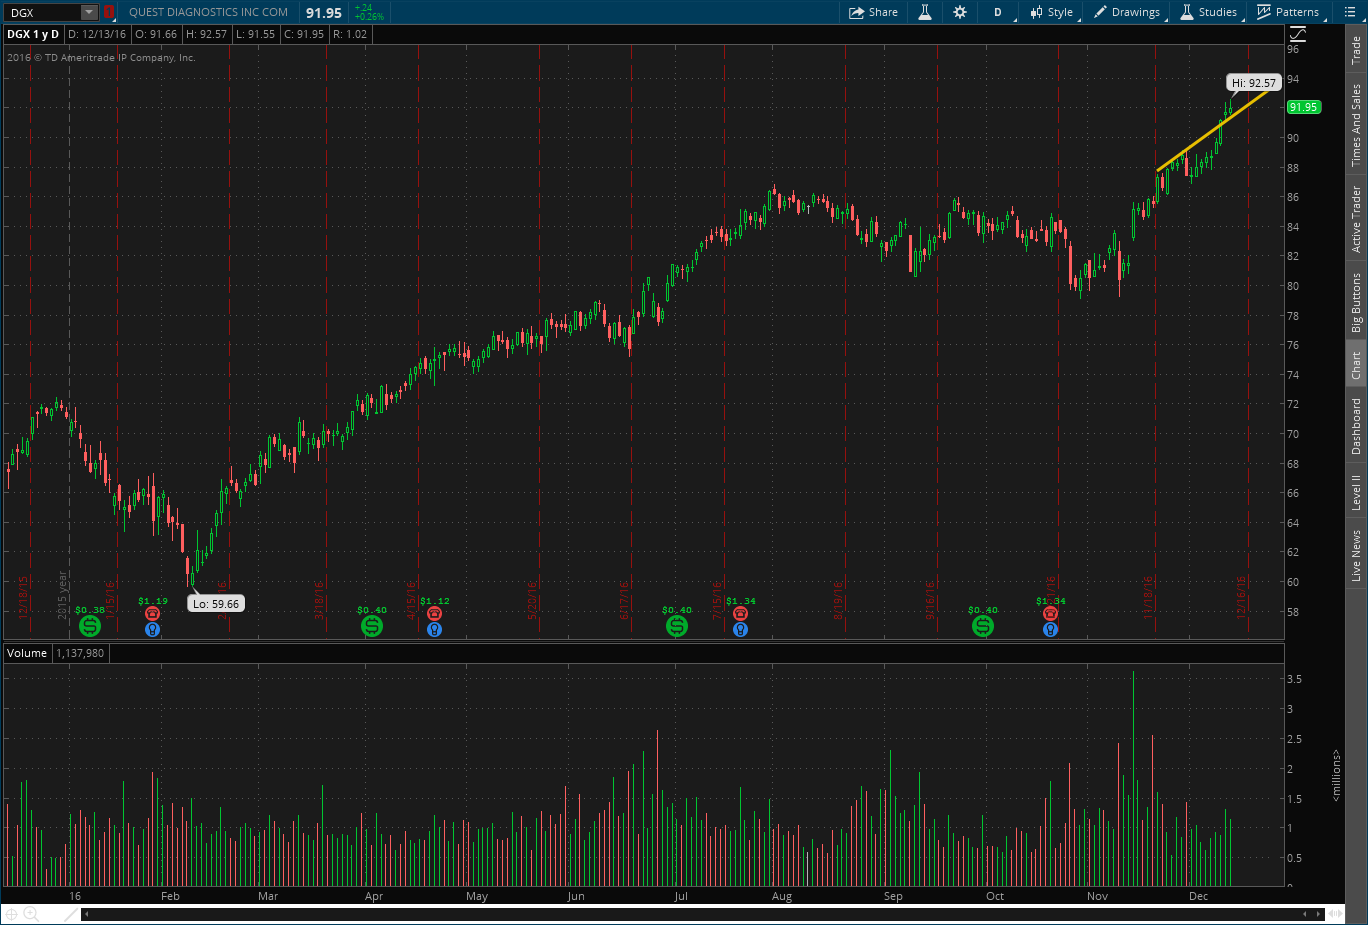Image resolution: width=1368 pixels, height=925 pixels.
Task: Click the QUEST DIAGNOSTICS INC COM name
Action: click(x=208, y=12)
